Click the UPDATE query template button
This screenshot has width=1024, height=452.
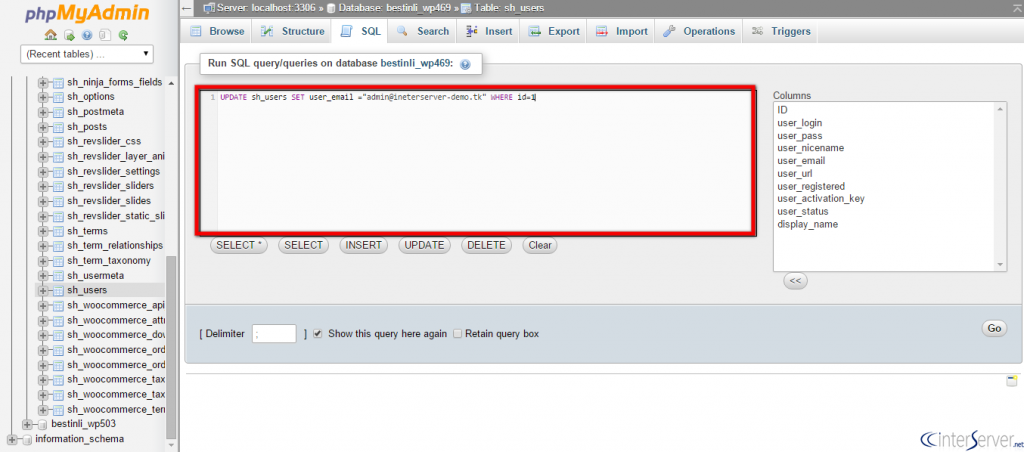pyautogui.click(x=424, y=245)
